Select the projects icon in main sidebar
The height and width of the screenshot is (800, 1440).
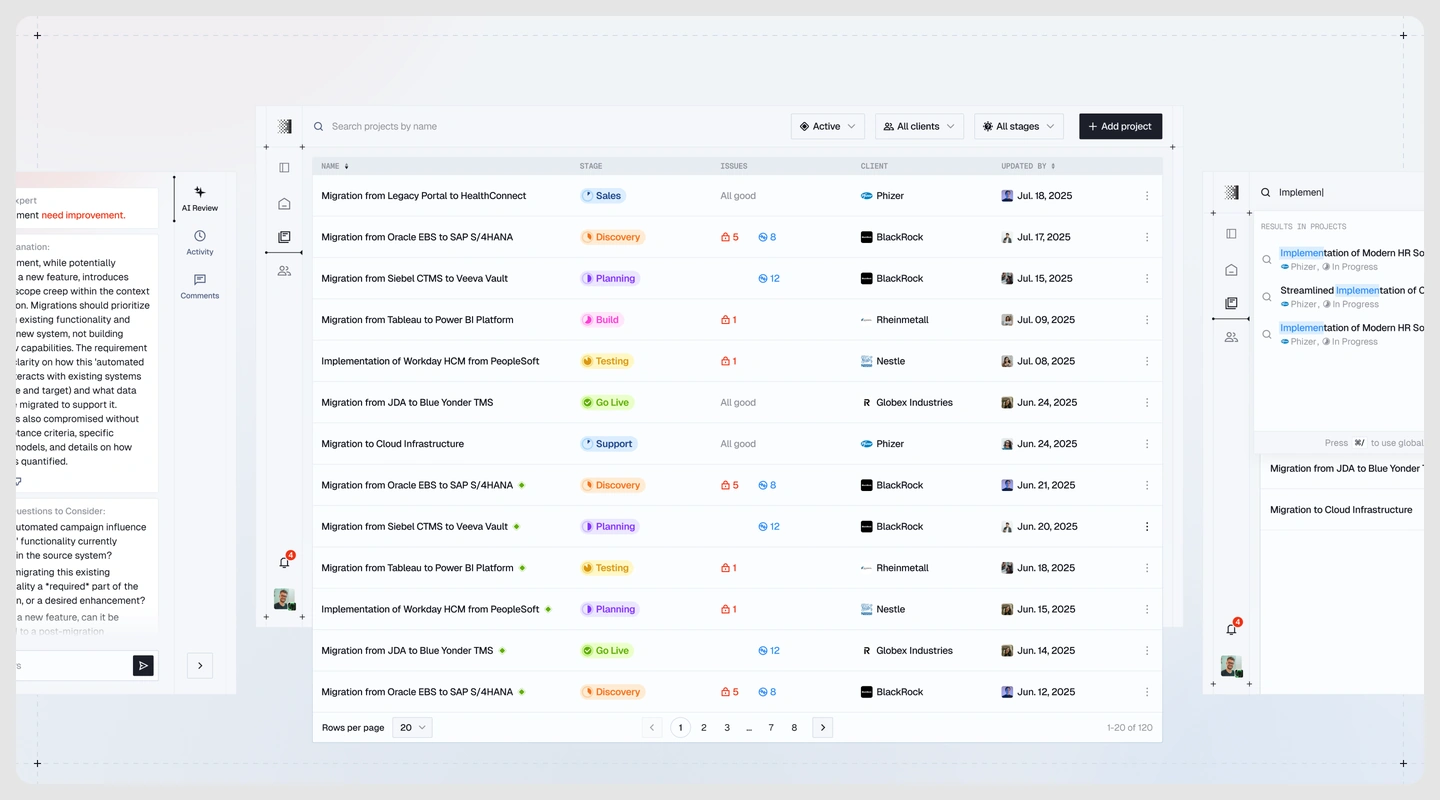pos(284,237)
